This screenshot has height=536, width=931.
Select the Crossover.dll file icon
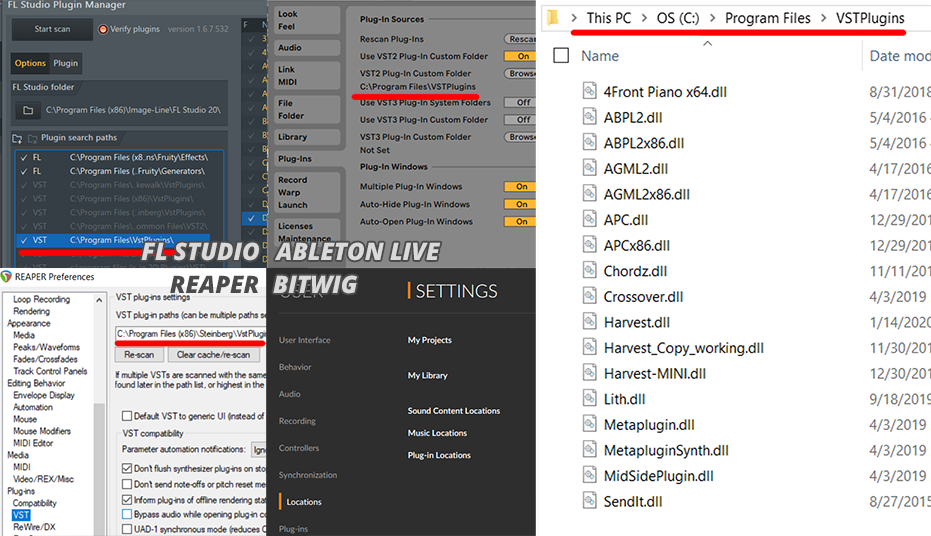click(589, 296)
